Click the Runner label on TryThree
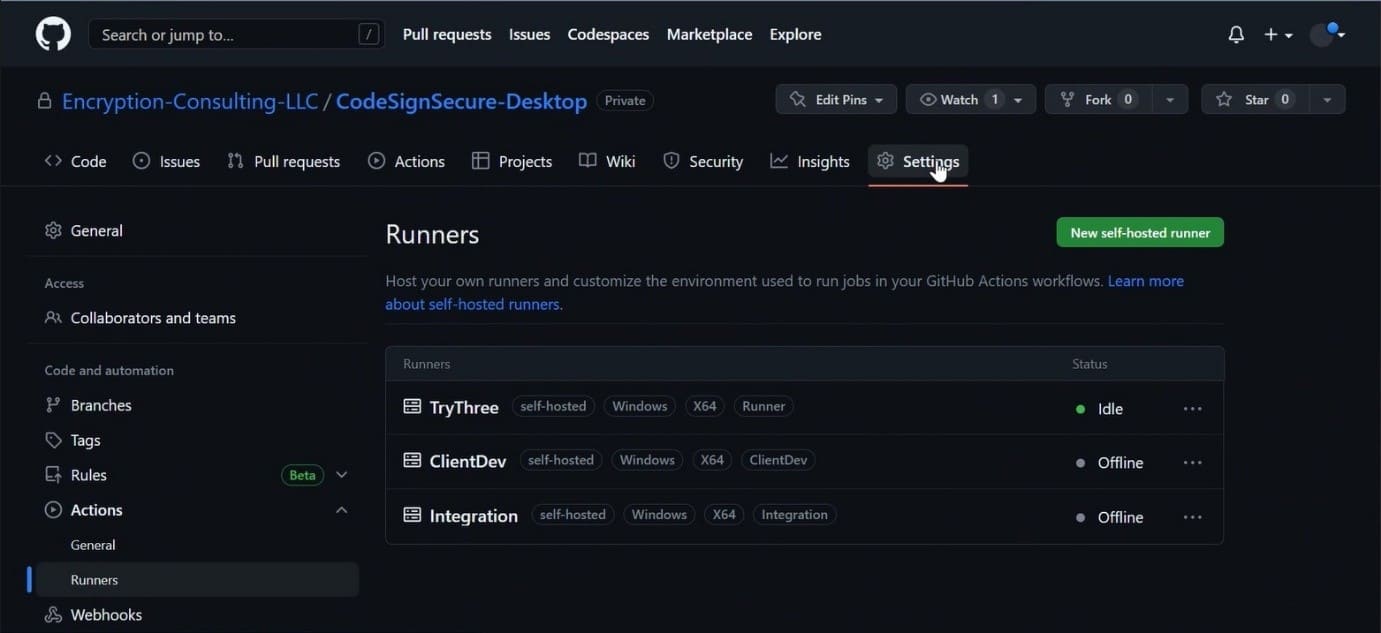Screen dimensions: 1381x633 (x=764, y=406)
